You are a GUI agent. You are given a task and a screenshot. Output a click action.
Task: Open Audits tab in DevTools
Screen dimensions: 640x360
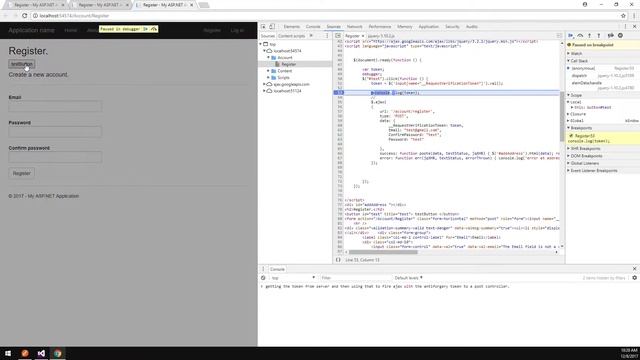click(472, 27)
